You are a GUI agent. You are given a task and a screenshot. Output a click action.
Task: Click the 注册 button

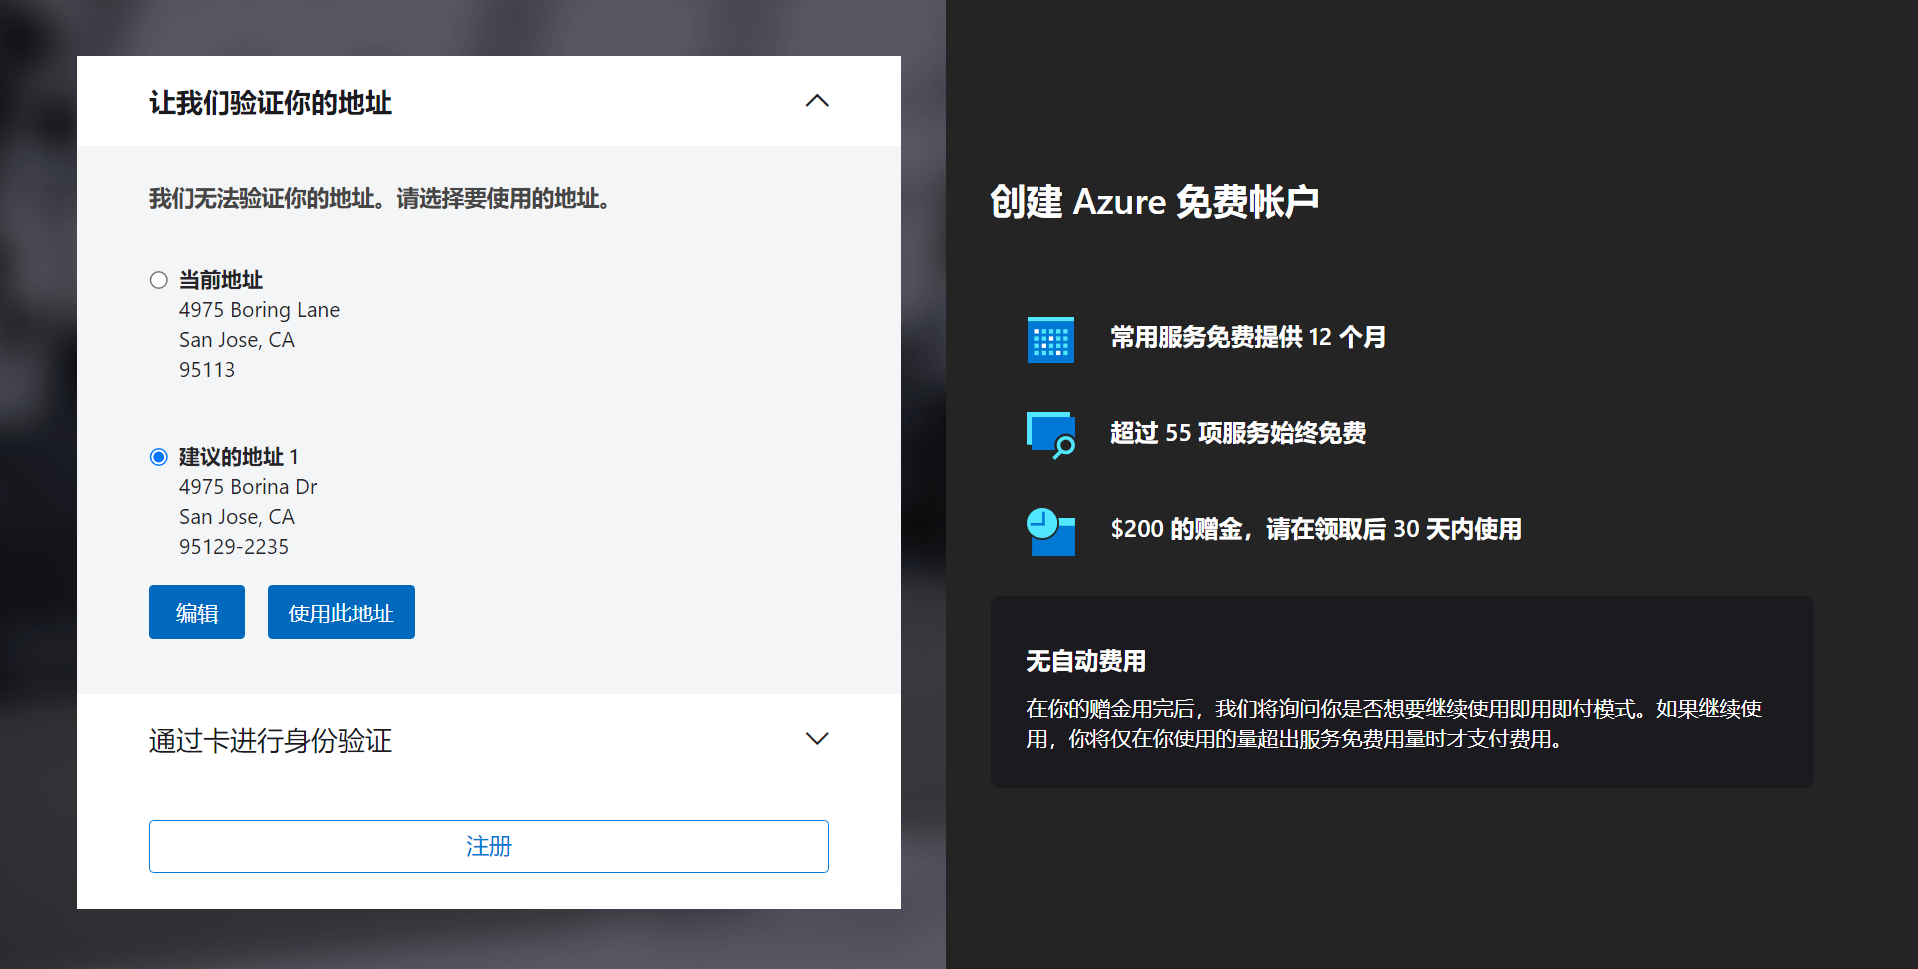tap(489, 846)
